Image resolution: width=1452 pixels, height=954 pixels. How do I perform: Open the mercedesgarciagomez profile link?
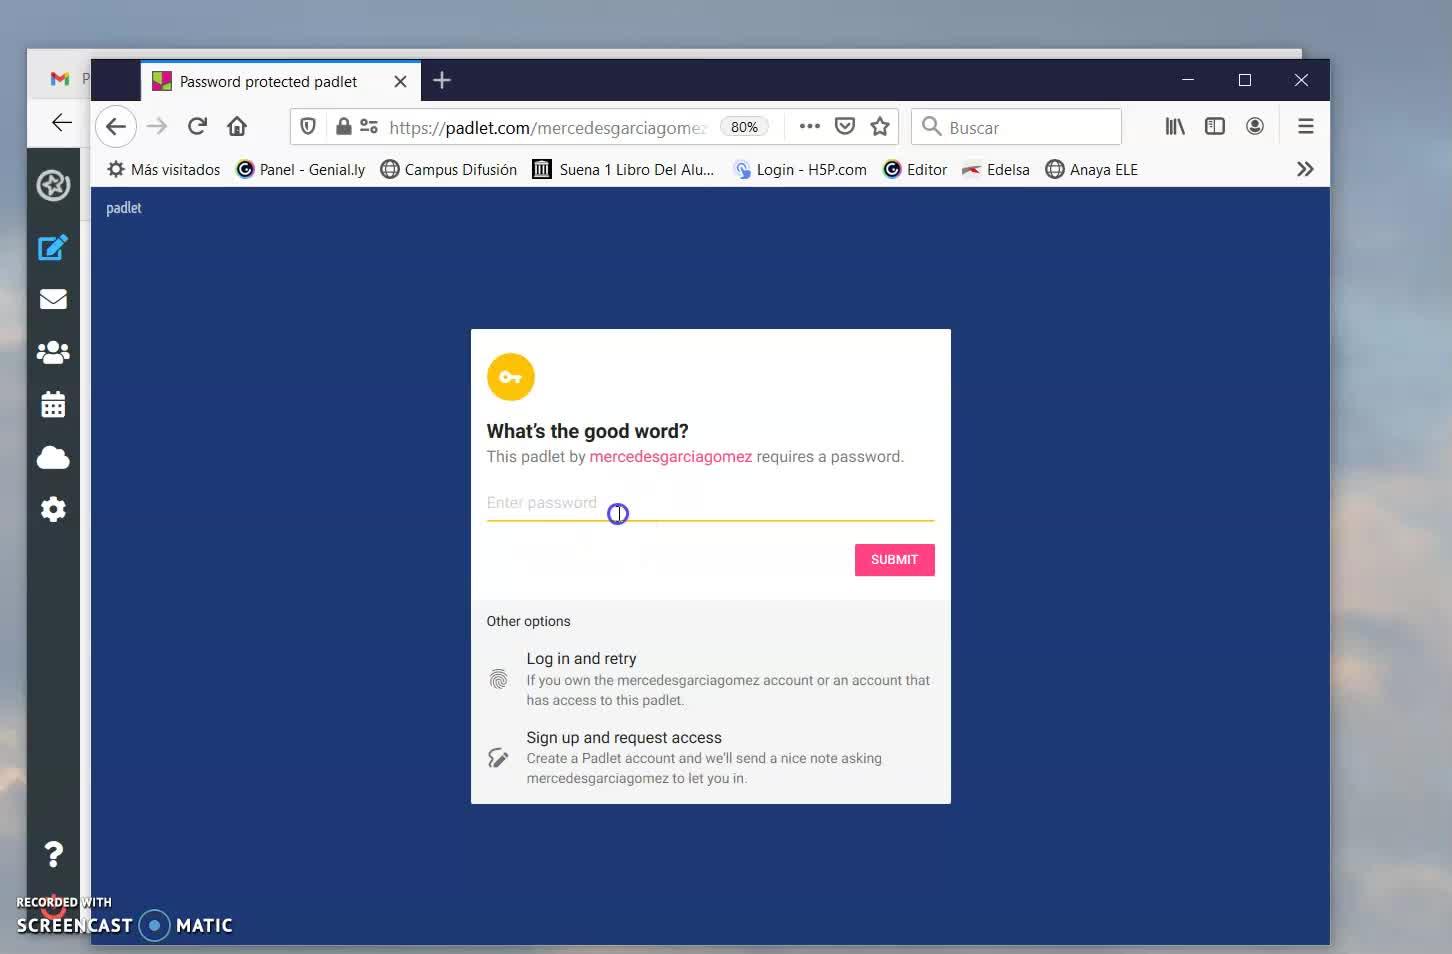pyautogui.click(x=670, y=457)
